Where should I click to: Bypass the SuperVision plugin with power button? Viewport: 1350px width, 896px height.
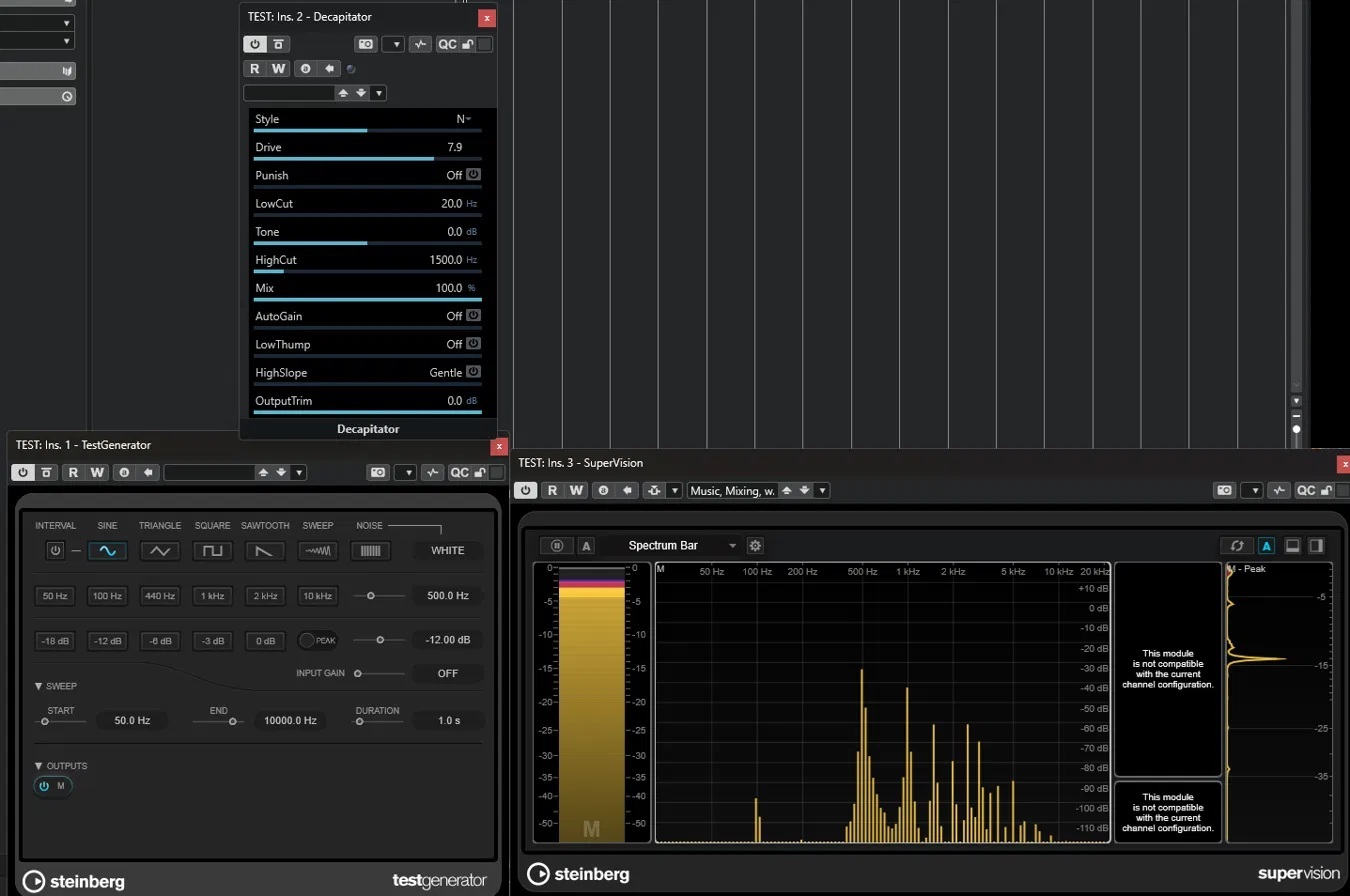point(526,490)
